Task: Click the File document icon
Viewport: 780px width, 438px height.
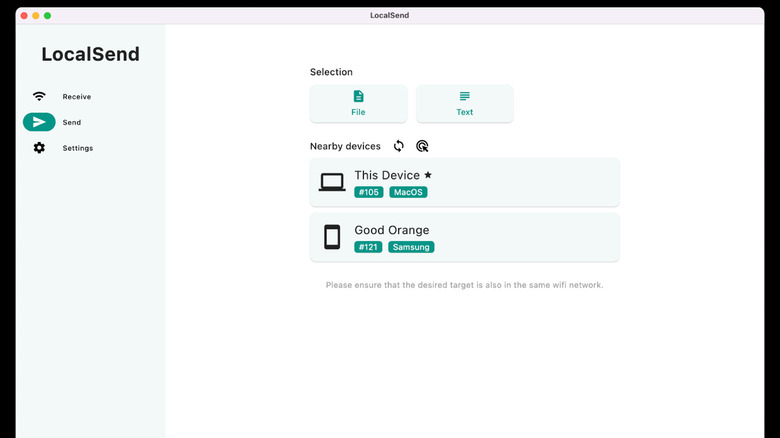Action: coord(358,96)
